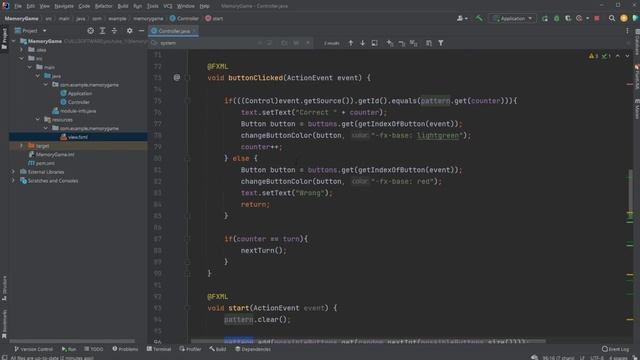Screen dimensions: 640x360
Task: Toggle the Structure side tool window
Action: pyautogui.click(x=4, y=288)
